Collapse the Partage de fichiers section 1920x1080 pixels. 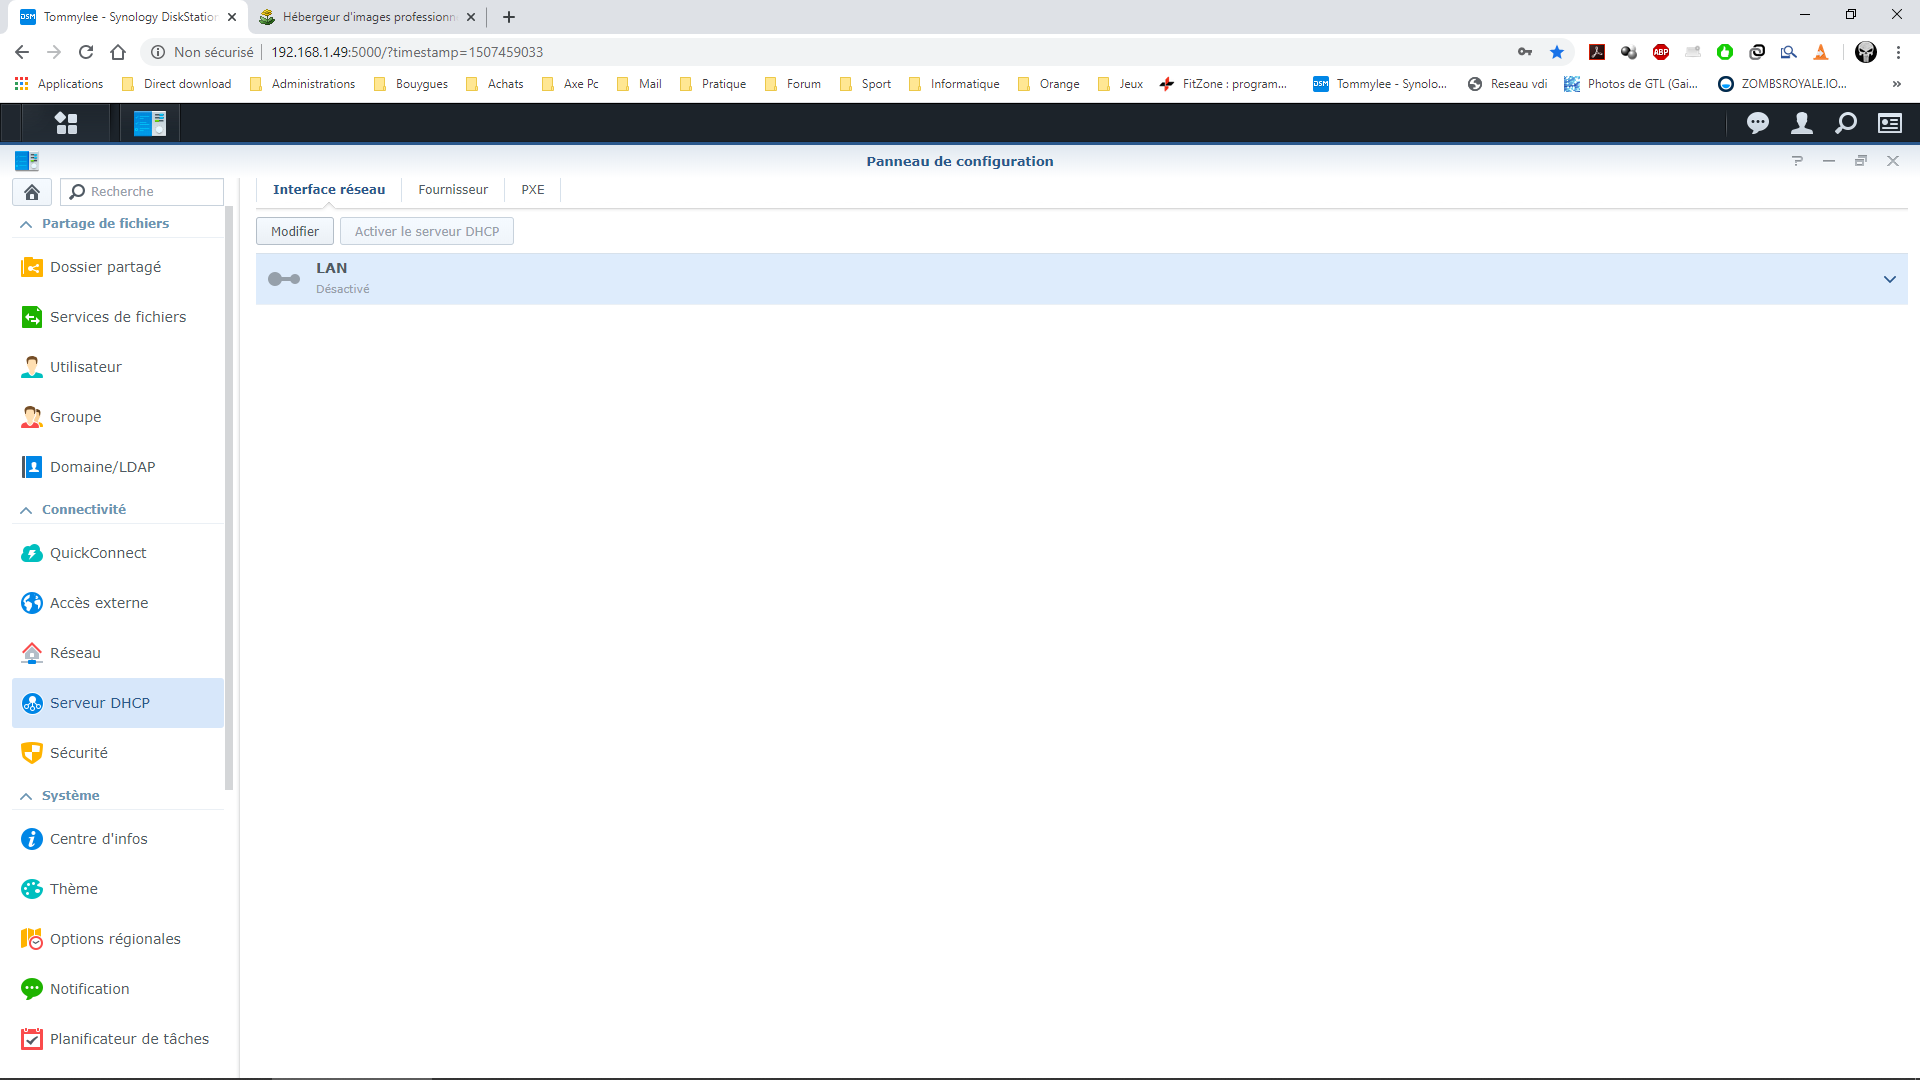click(26, 224)
